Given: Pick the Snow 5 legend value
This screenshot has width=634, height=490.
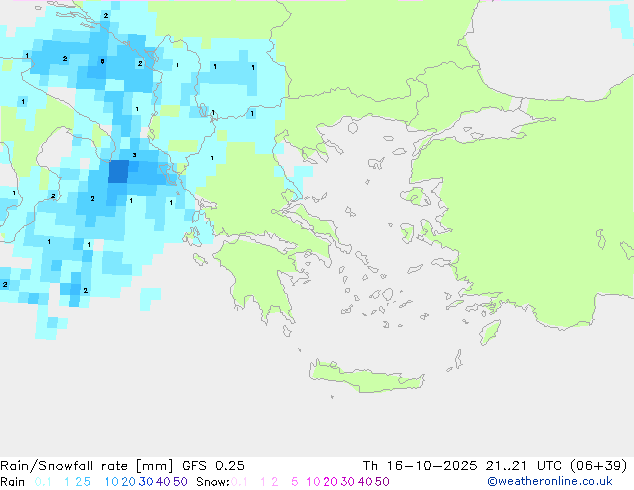Looking at the screenshot, I should (x=295, y=482).
